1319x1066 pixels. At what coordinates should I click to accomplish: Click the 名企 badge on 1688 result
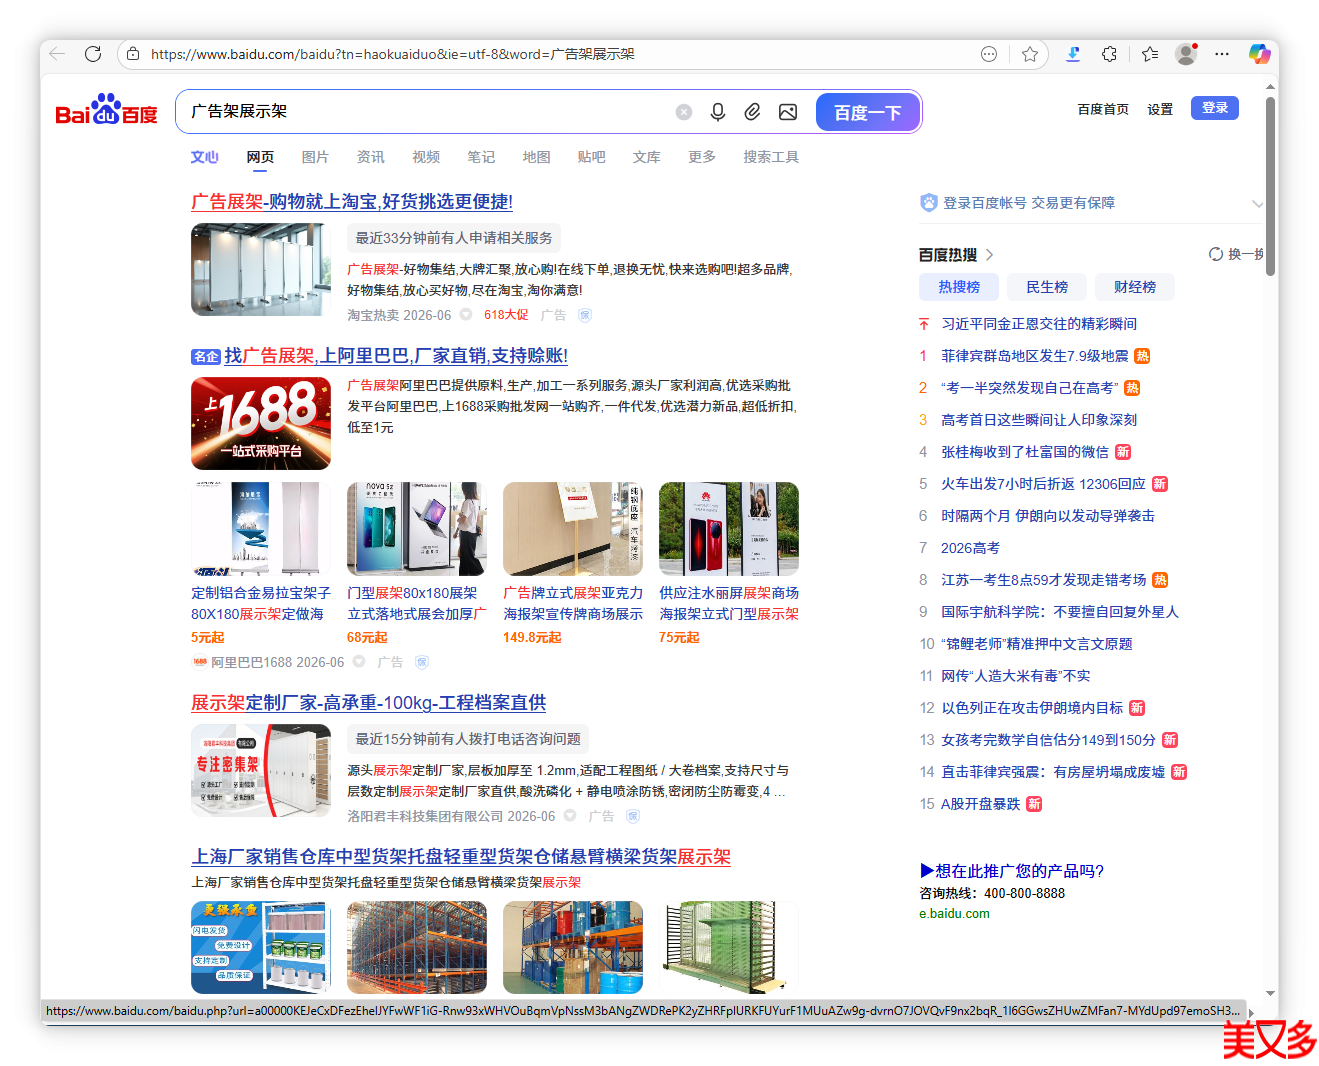pos(206,356)
